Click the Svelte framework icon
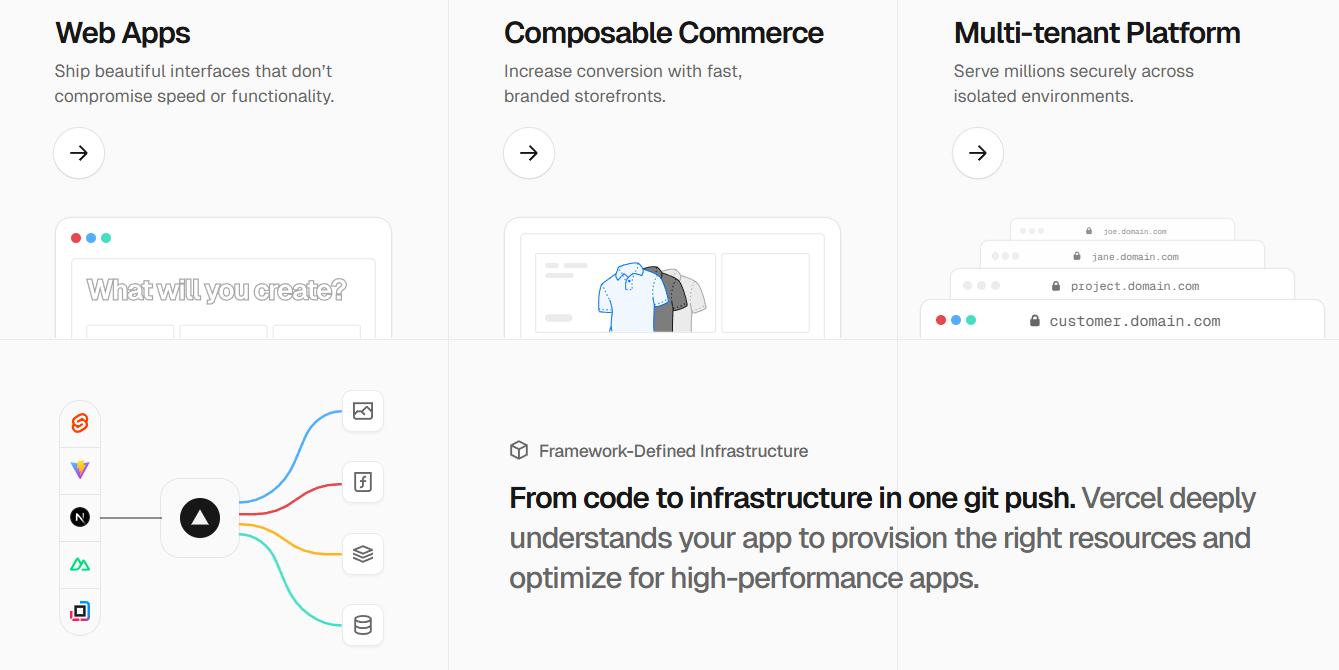This screenshot has width=1339, height=670. tap(80, 424)
